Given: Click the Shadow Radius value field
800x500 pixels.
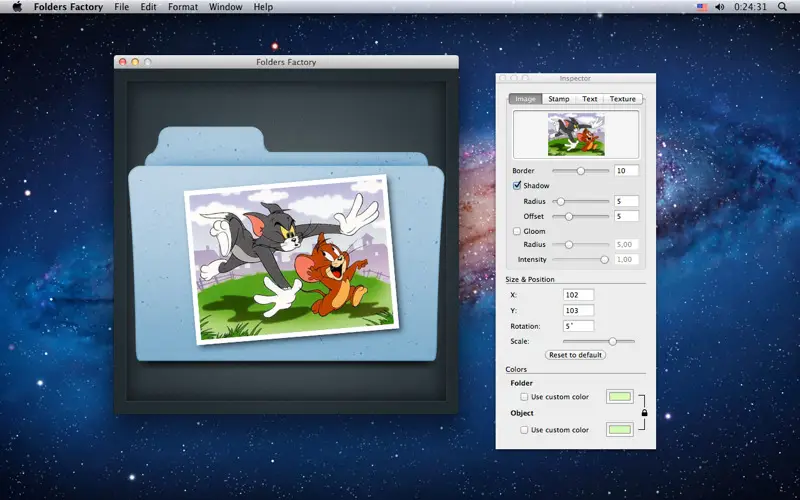Looking at the screenshot, I should pos(627,201).
